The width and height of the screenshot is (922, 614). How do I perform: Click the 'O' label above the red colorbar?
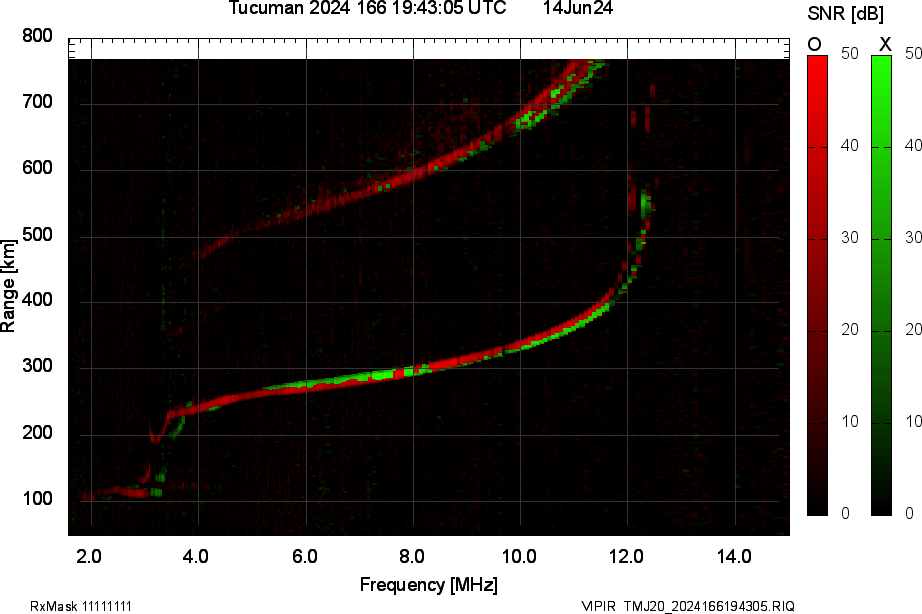pyautogui.click(x=814, y=45)
